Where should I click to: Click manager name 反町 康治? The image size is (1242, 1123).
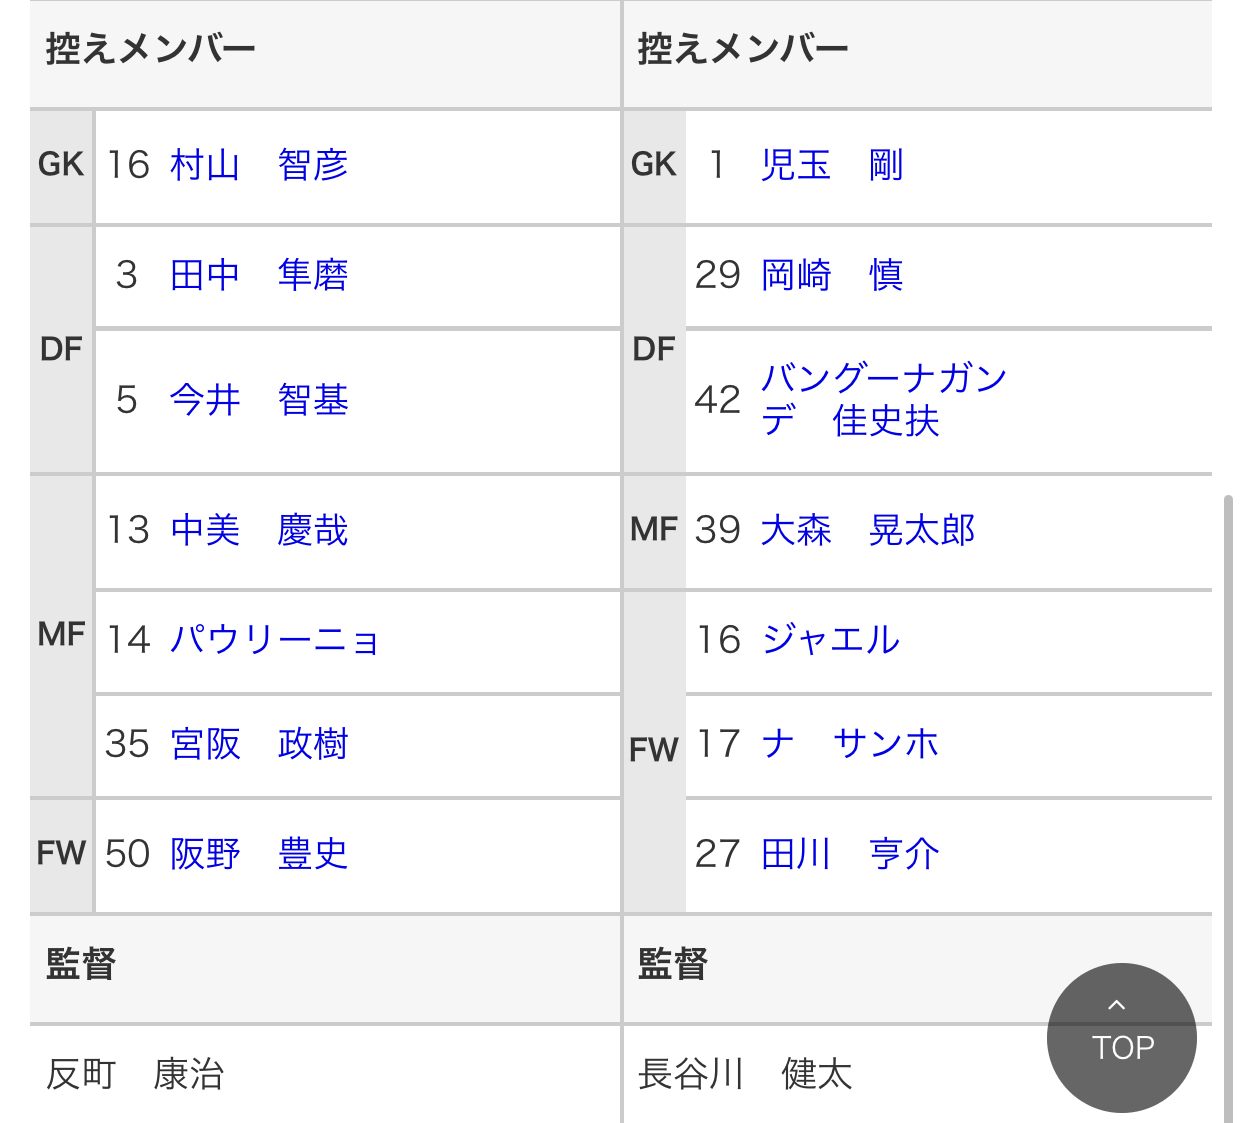135,1075
